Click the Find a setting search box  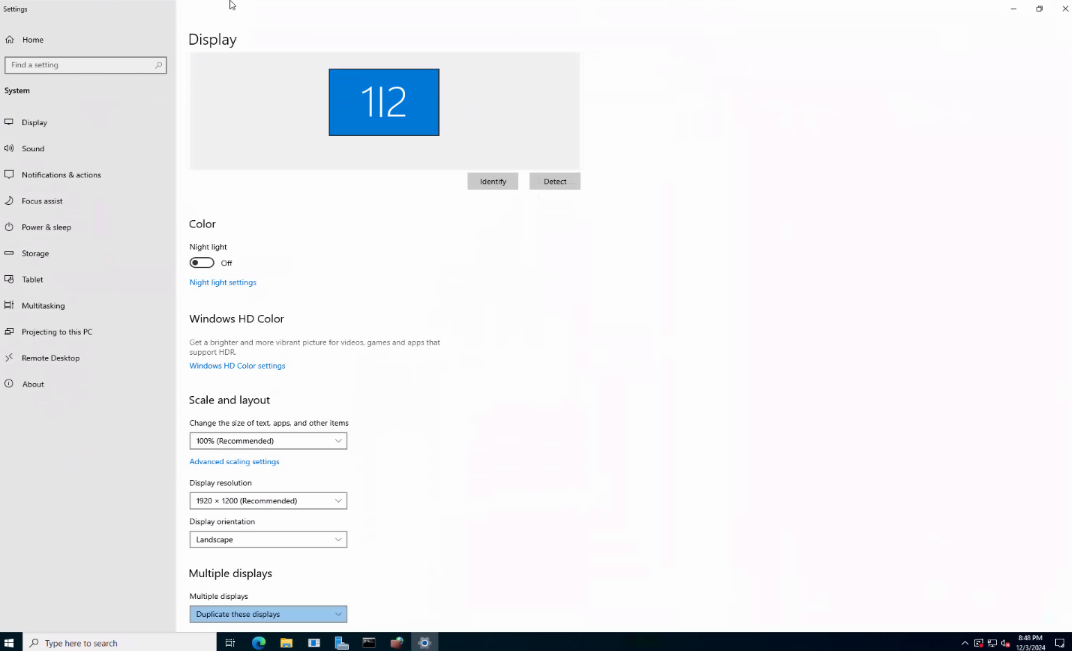coord(85,65)
